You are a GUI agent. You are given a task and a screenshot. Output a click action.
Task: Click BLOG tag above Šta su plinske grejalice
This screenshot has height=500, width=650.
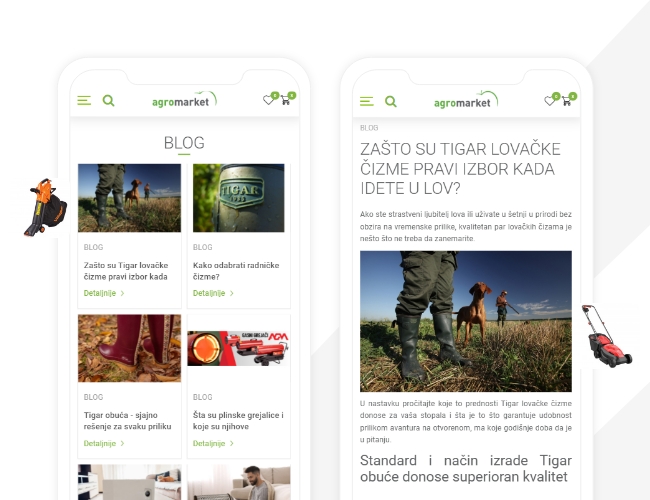(202, 397)
